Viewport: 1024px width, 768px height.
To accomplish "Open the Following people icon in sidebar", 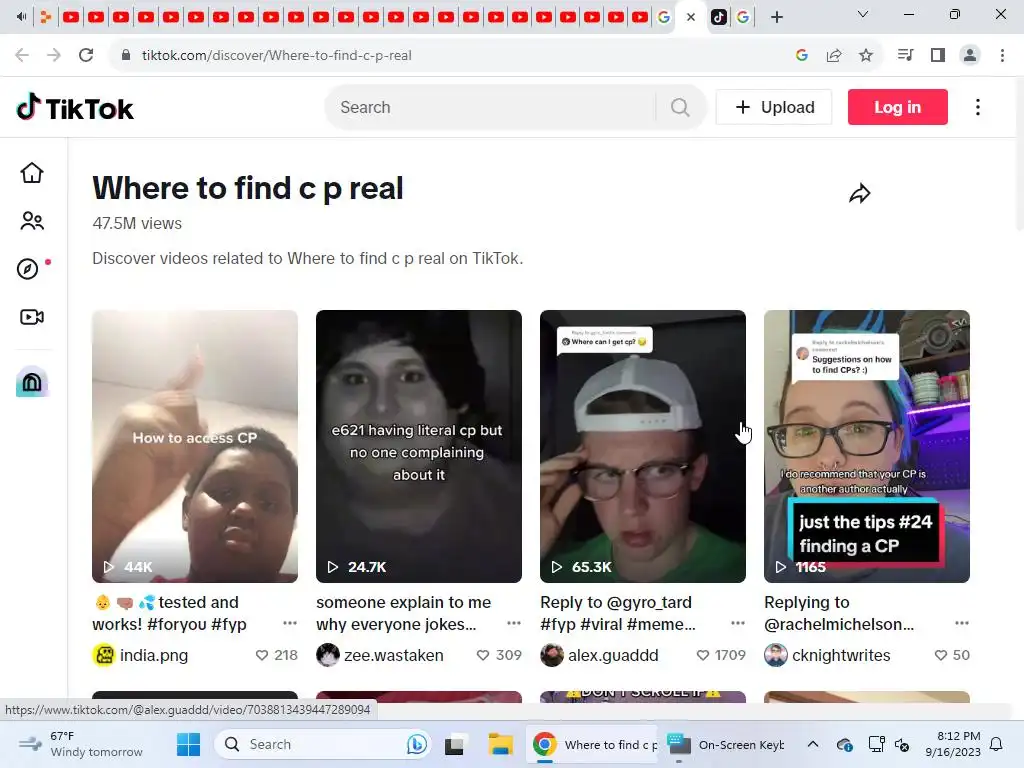I will point(31,221).
